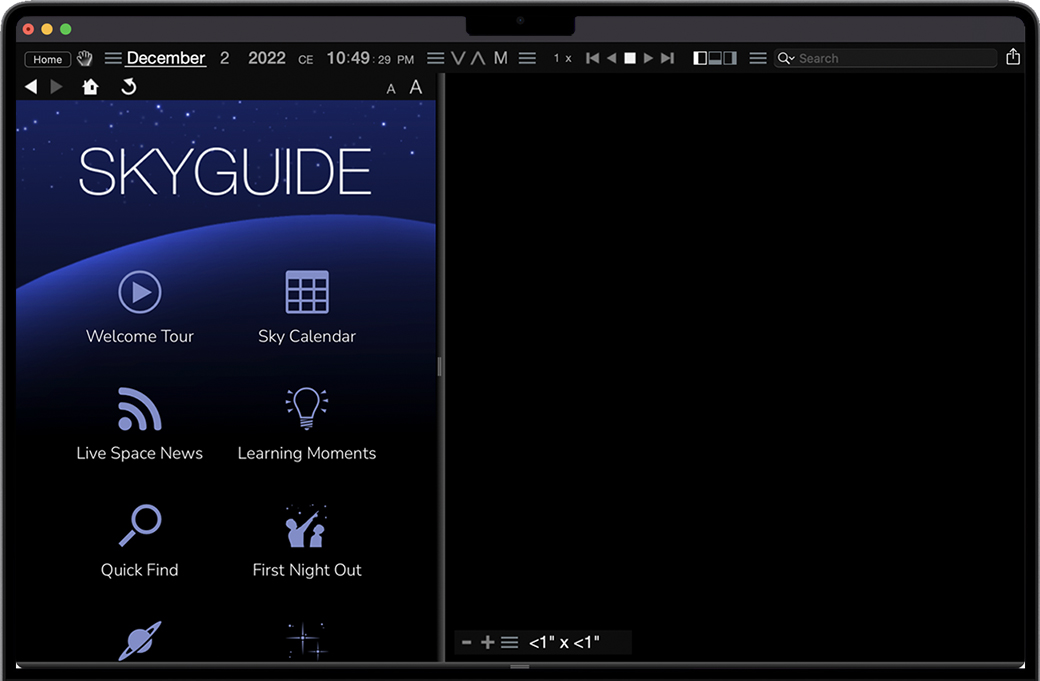Increase SkyGuide text size with large A

pos(416,87)
